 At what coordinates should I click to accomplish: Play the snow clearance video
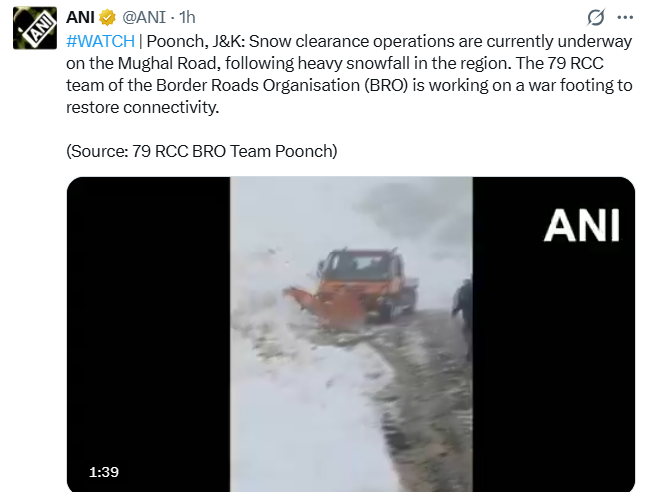(x=351, y=334)
